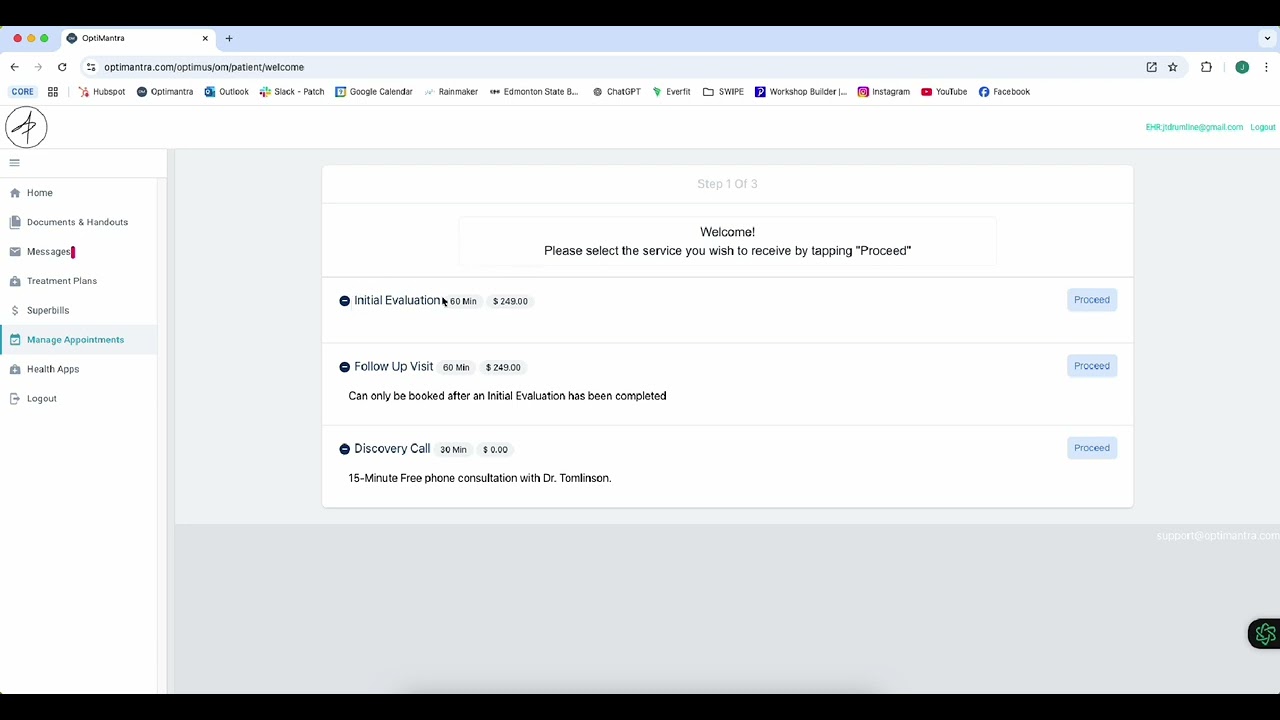Click the Discovery Call service title
Image resolution: width=1280 pixels, height=720 pixels.
coord(392,449)
